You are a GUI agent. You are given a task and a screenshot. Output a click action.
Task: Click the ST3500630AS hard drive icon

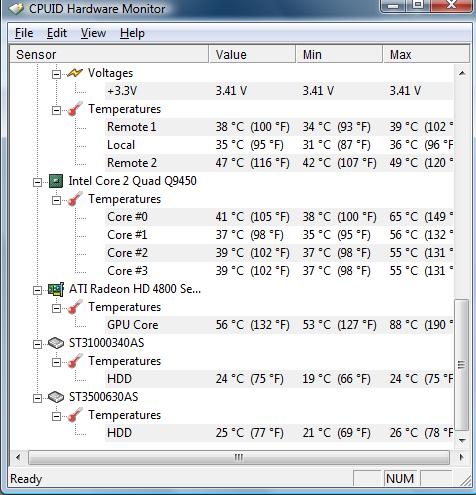coord(55,397)
